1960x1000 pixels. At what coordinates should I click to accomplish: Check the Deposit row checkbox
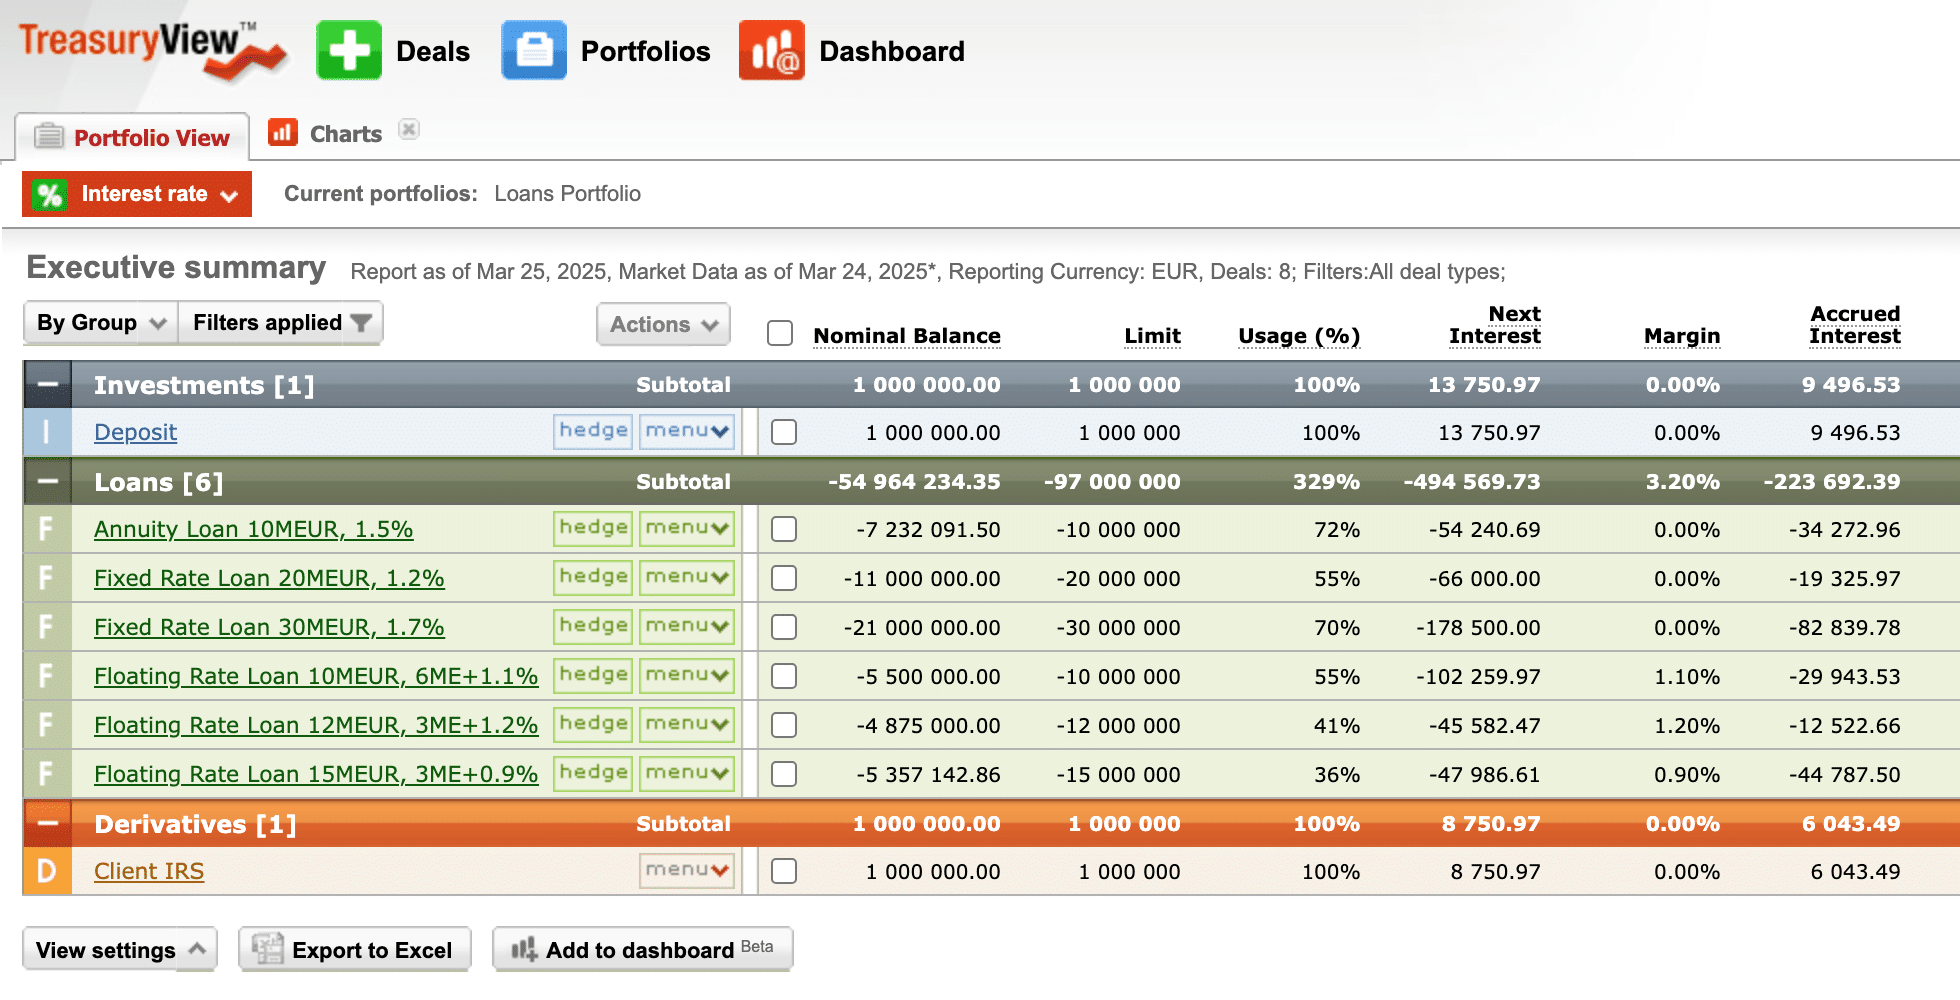tap(784, 432)
